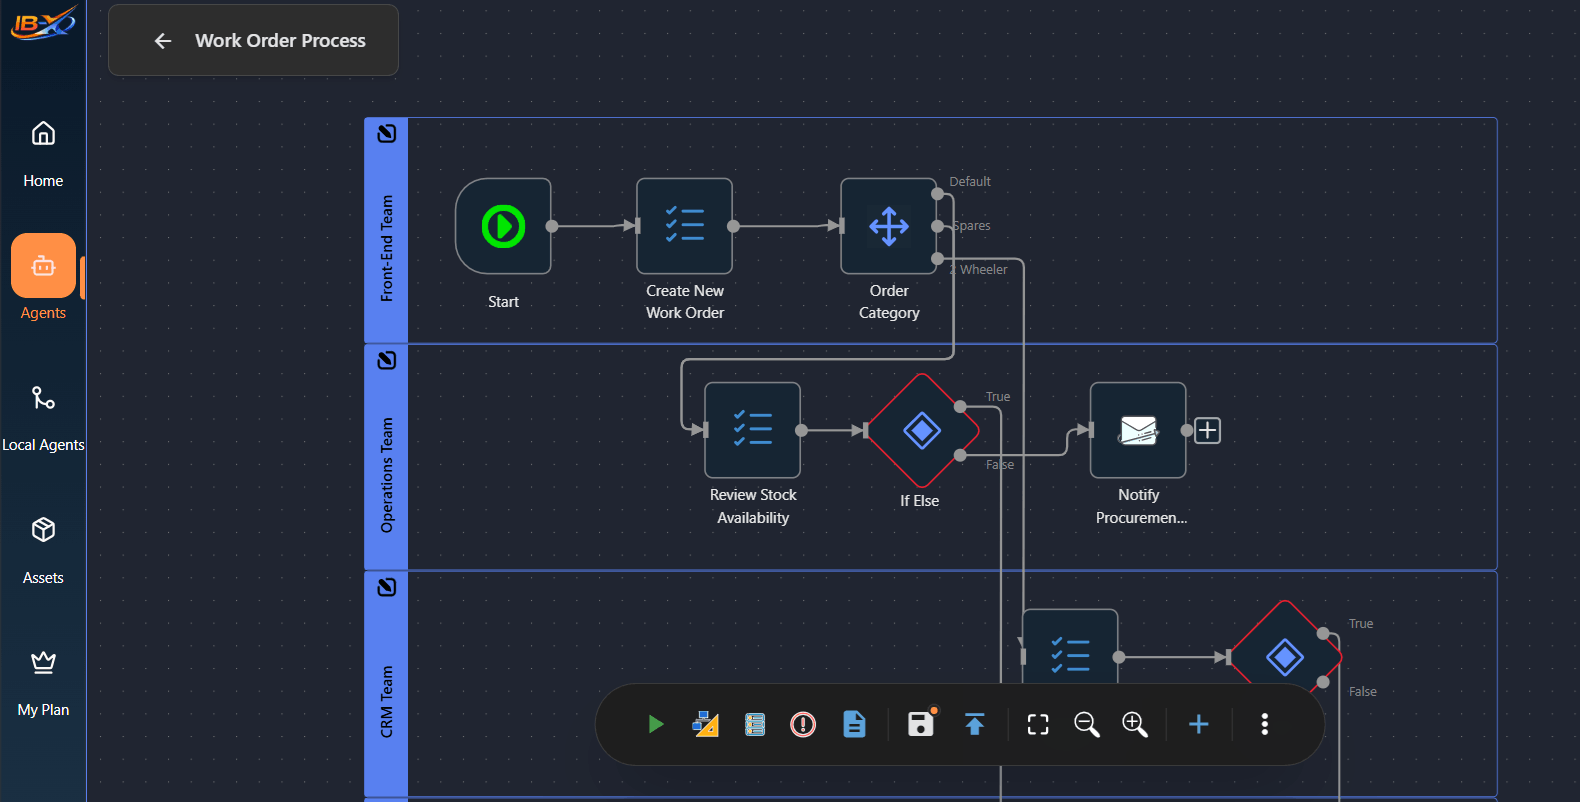Run the workflow with the green play button
1580x802 pixels.
(655, 724)
